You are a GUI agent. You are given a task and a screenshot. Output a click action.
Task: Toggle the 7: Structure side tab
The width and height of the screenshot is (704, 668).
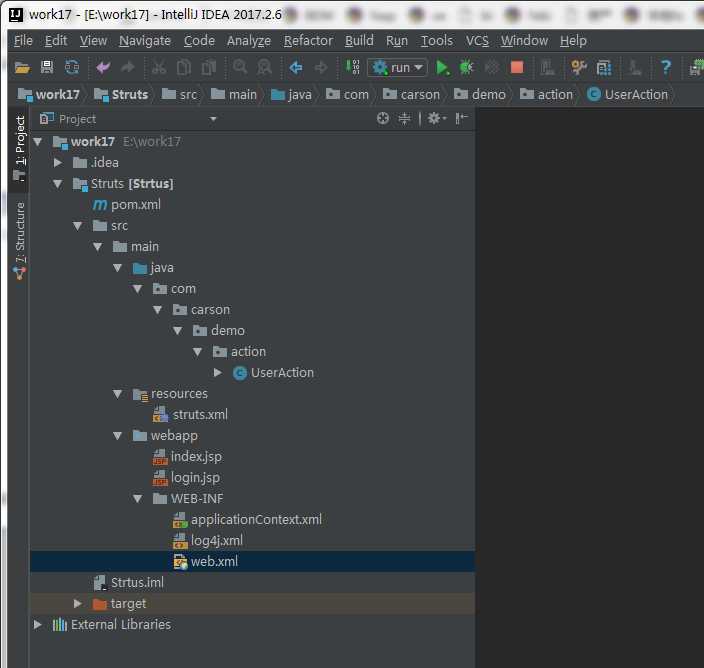point(19,241)
